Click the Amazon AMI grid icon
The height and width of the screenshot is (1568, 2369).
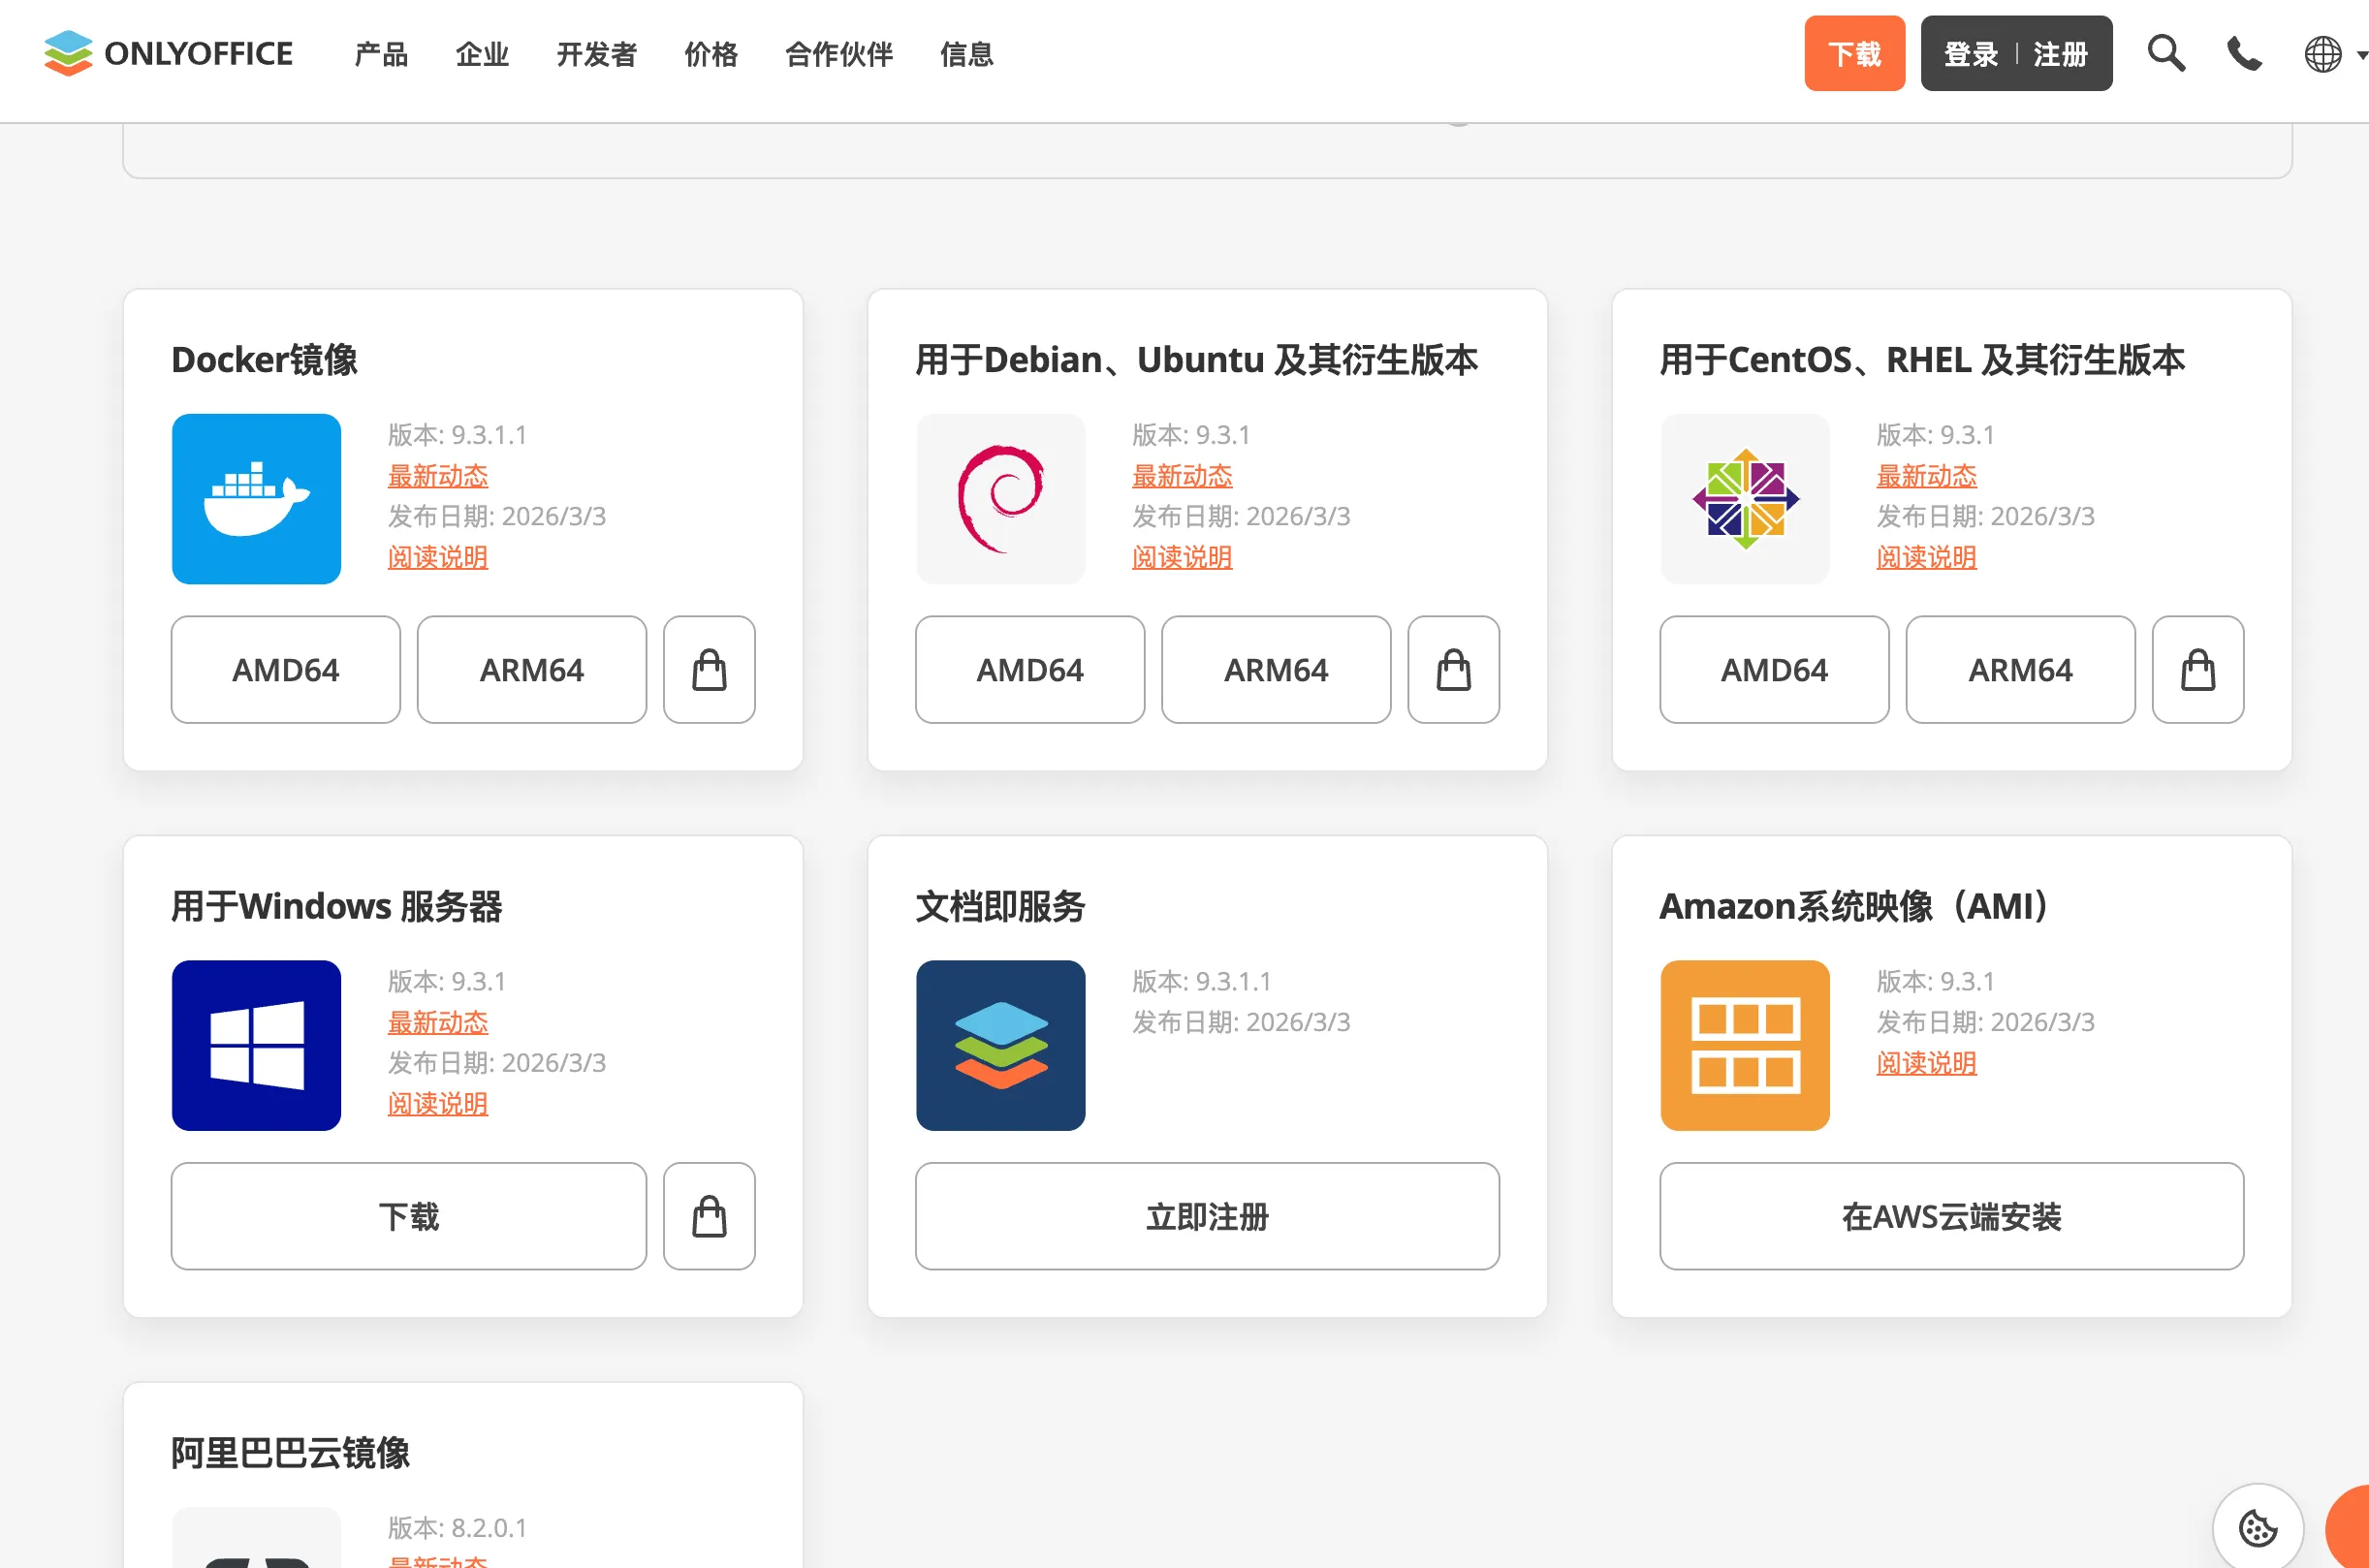1744,1045
